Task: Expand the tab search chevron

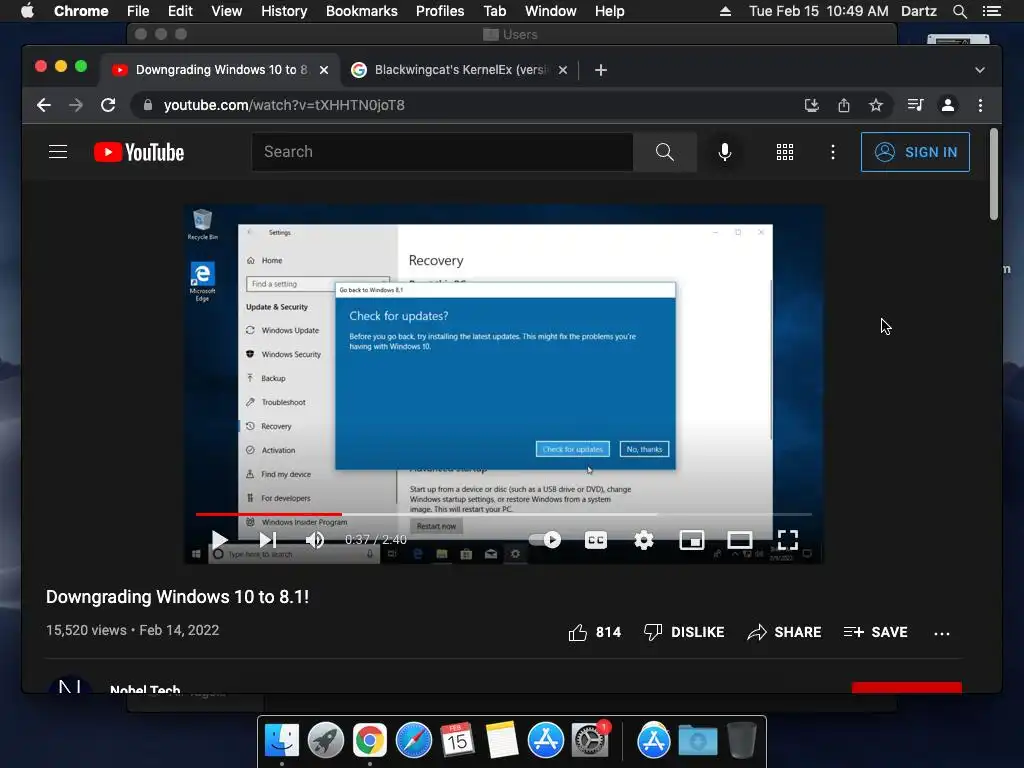Action: pyautogui.click(x=980, y=70)
